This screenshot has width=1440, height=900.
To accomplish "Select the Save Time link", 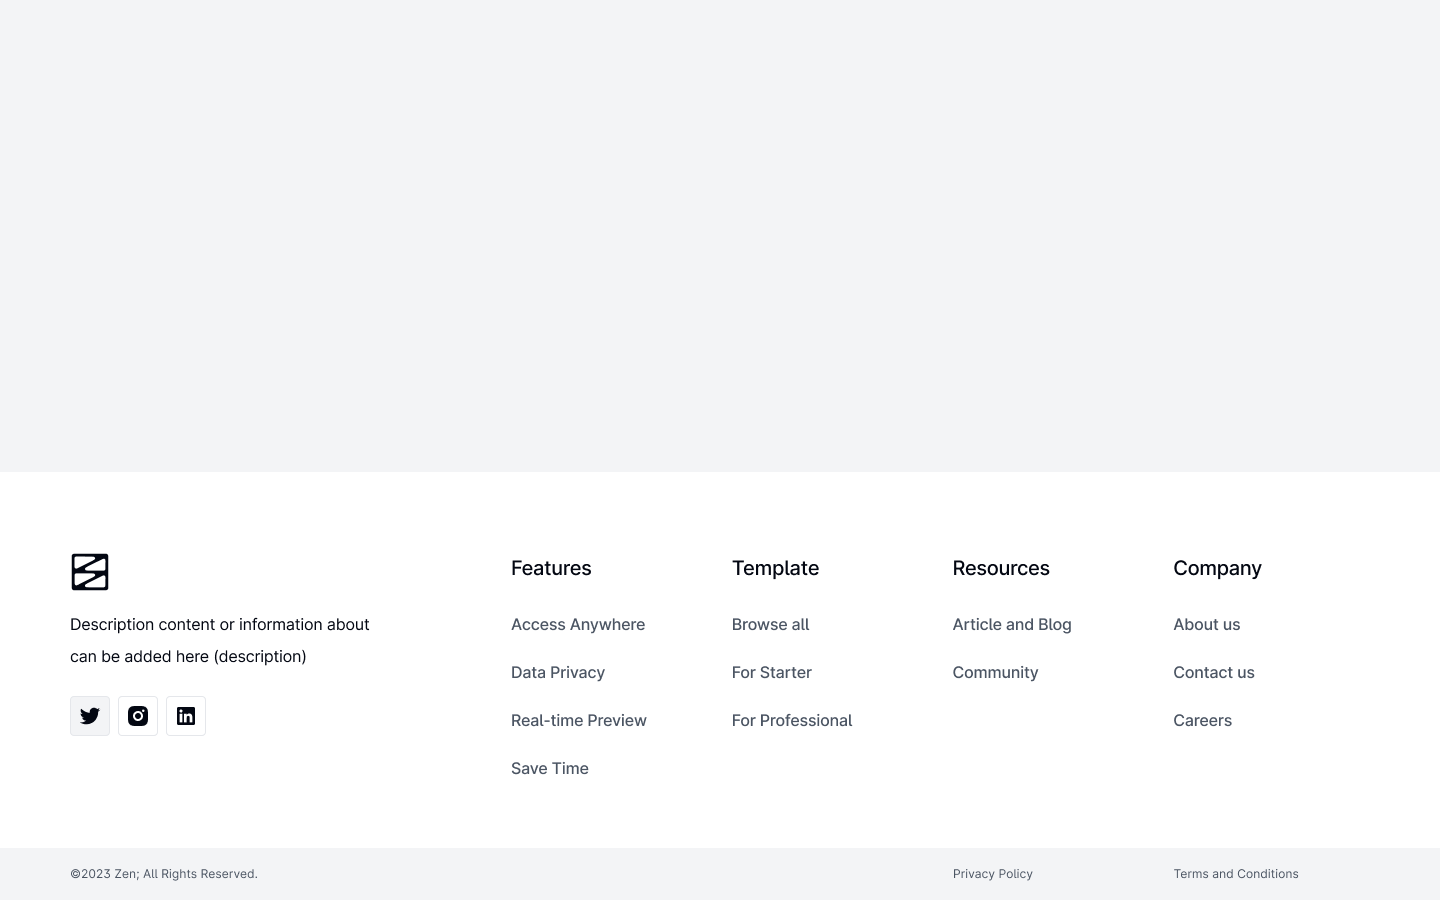I will [x=550, y=768].
